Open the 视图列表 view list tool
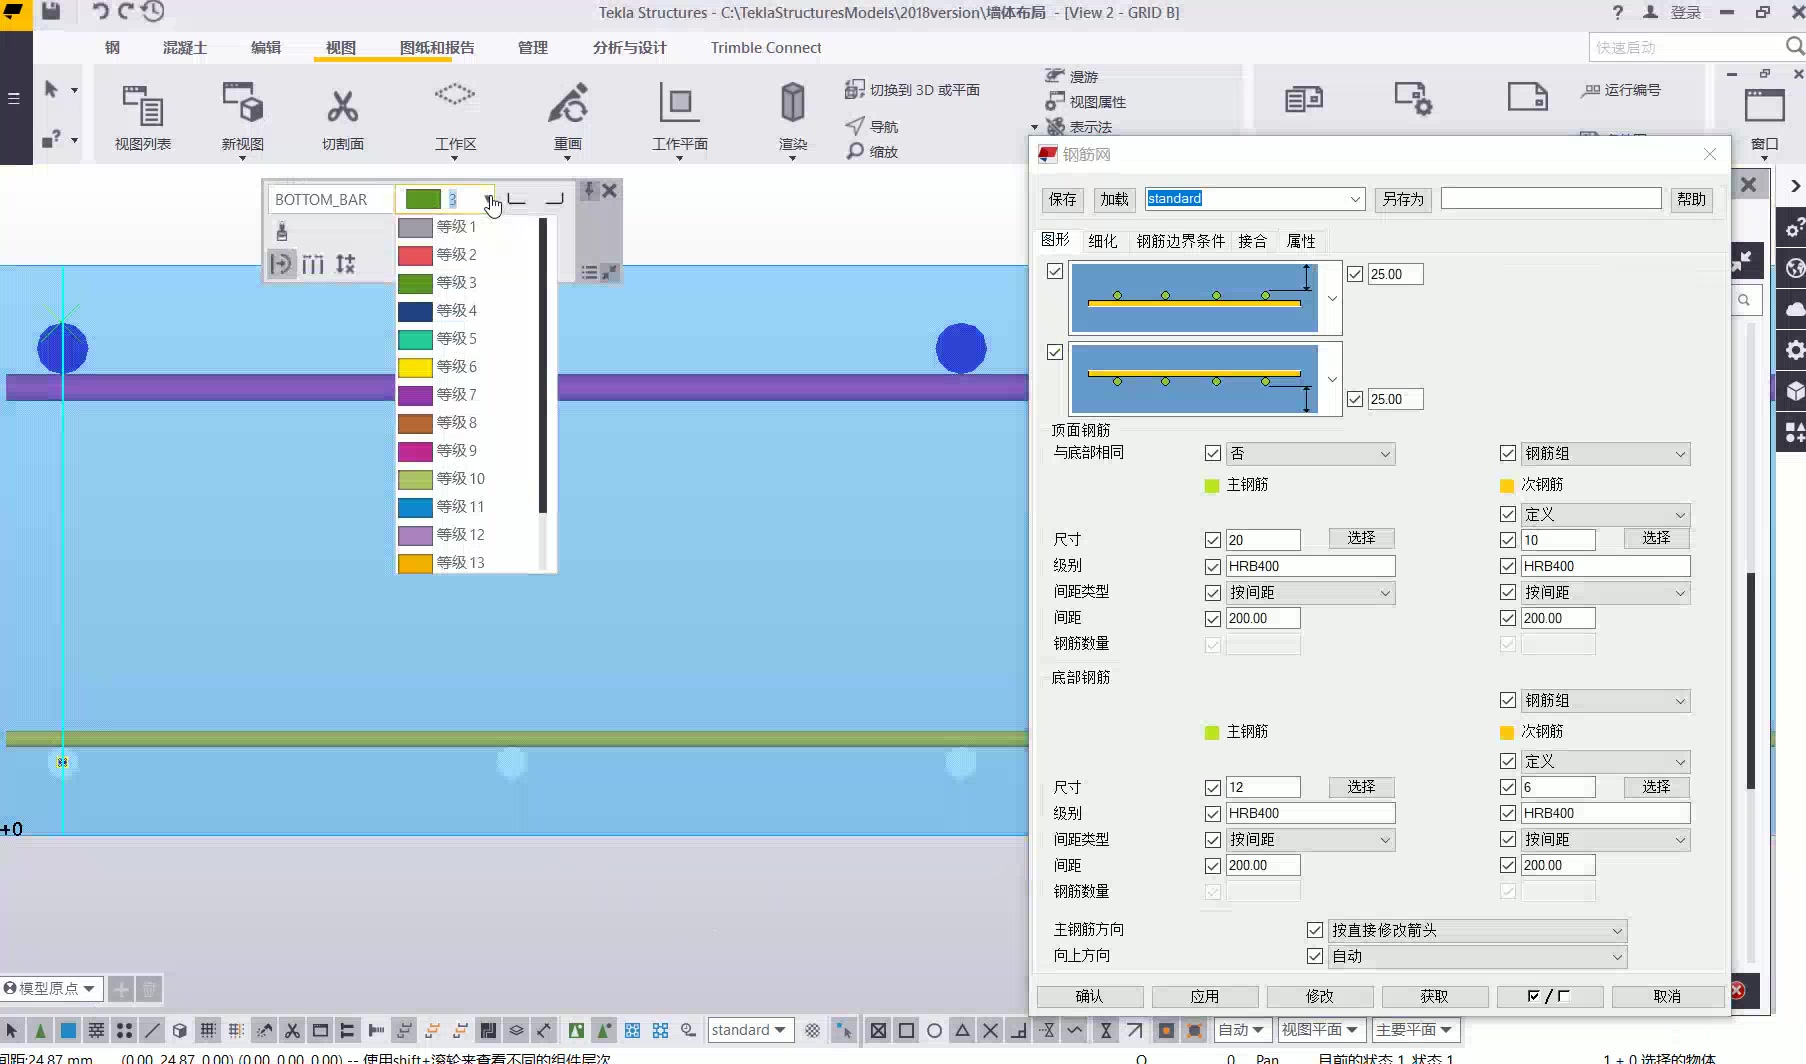 click(x=142, y=117)
